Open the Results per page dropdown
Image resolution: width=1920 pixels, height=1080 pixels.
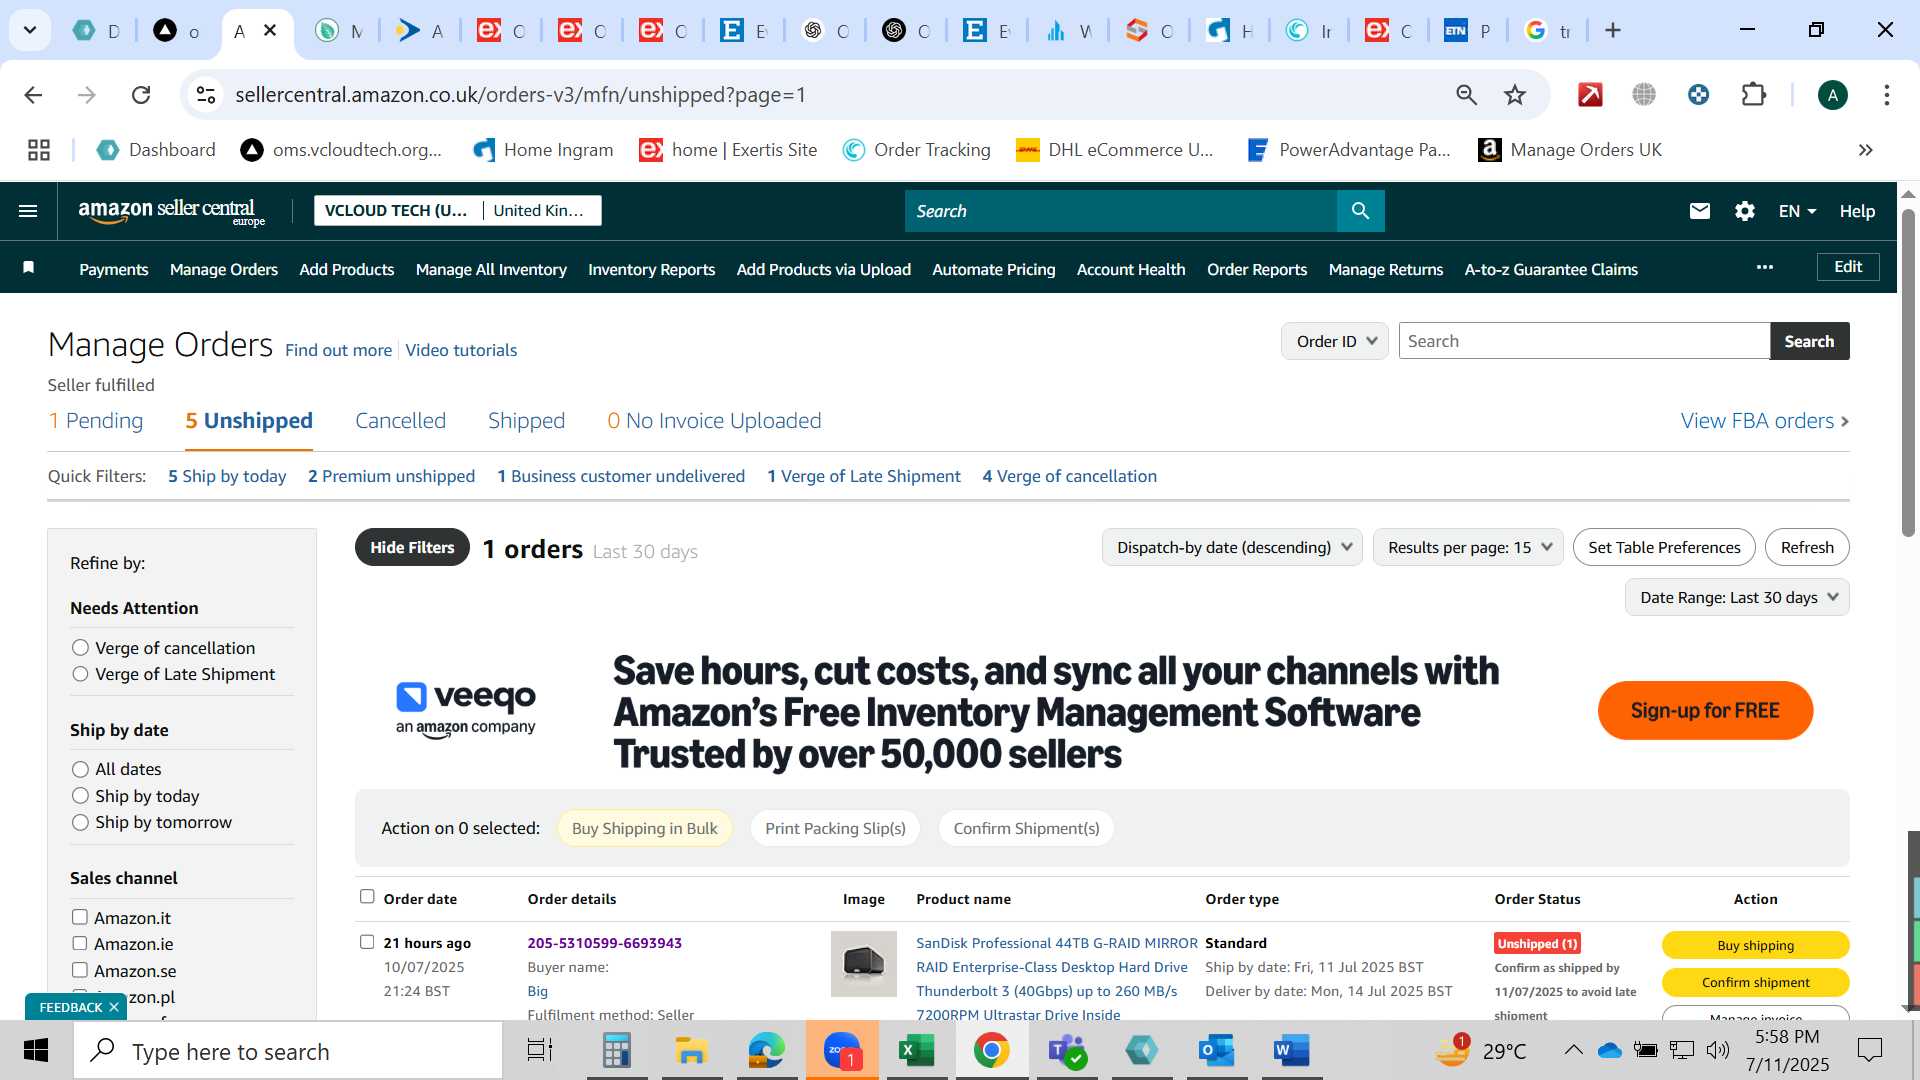(1468, 547)
